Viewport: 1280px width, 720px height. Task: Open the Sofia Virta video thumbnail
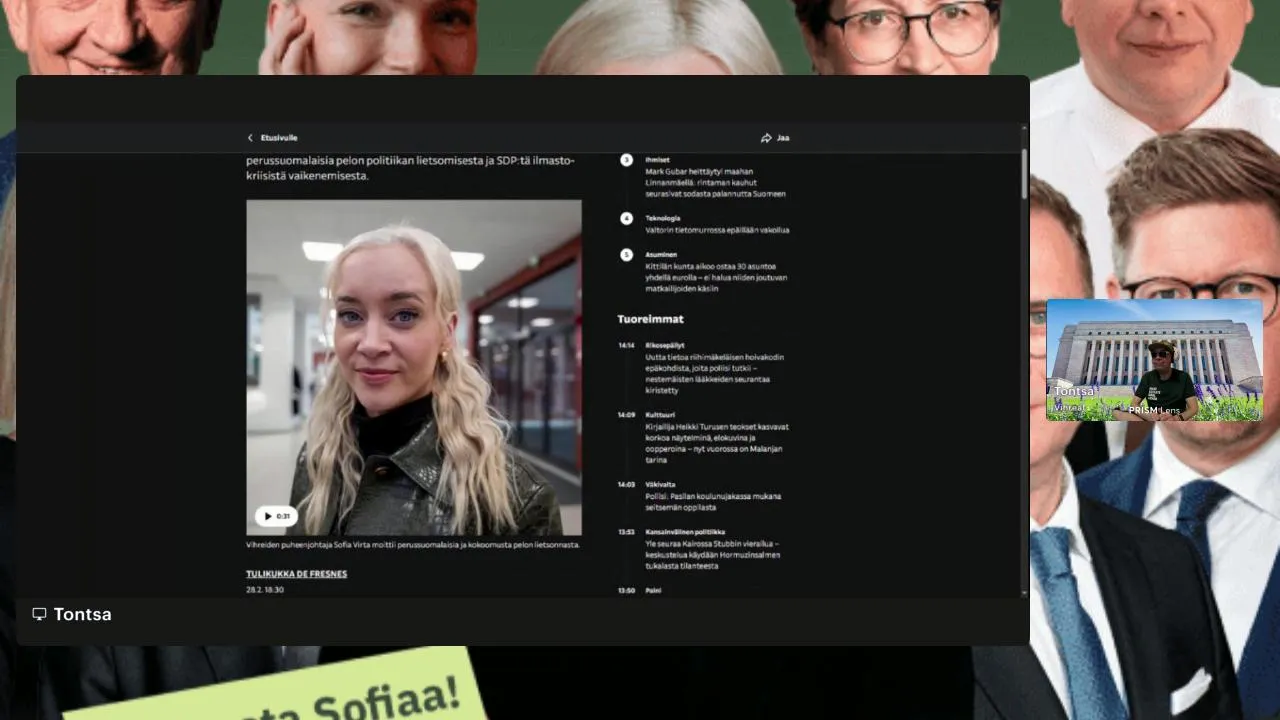pos(414,367)
